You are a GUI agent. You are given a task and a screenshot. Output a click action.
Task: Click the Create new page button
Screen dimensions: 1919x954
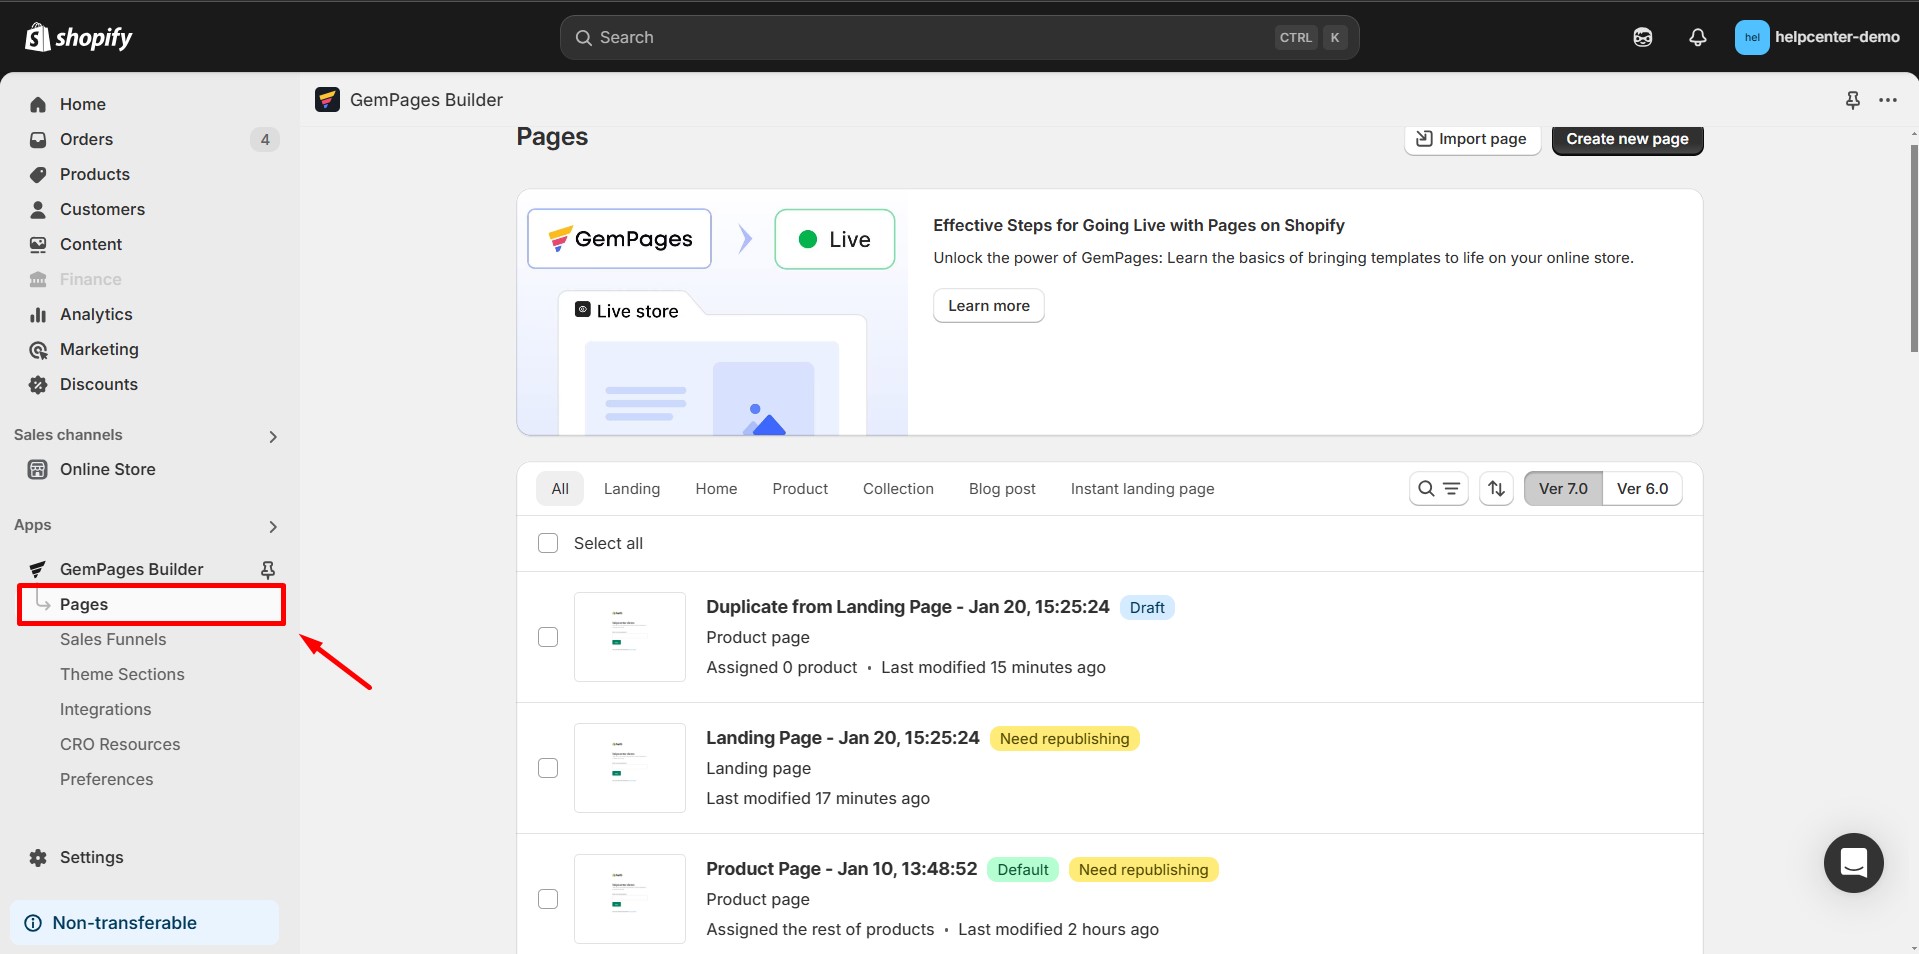pyautogui.click(x=1627, y=139)
